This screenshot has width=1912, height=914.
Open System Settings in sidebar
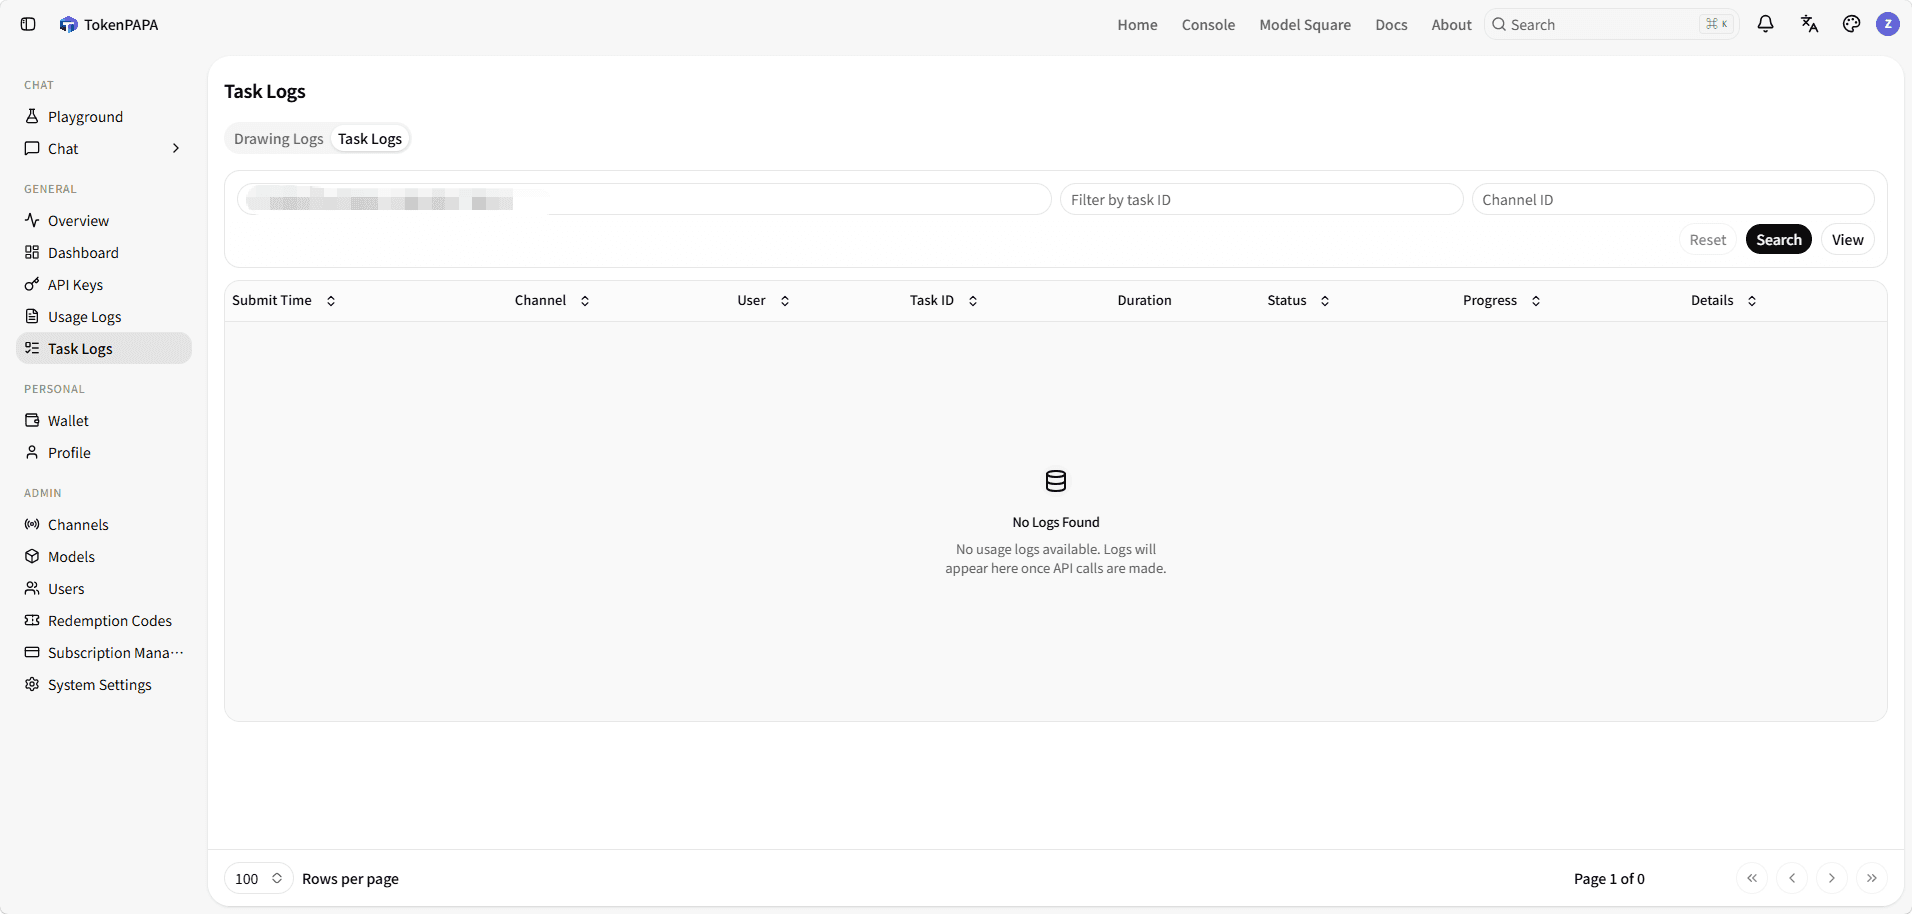point(104,684)
